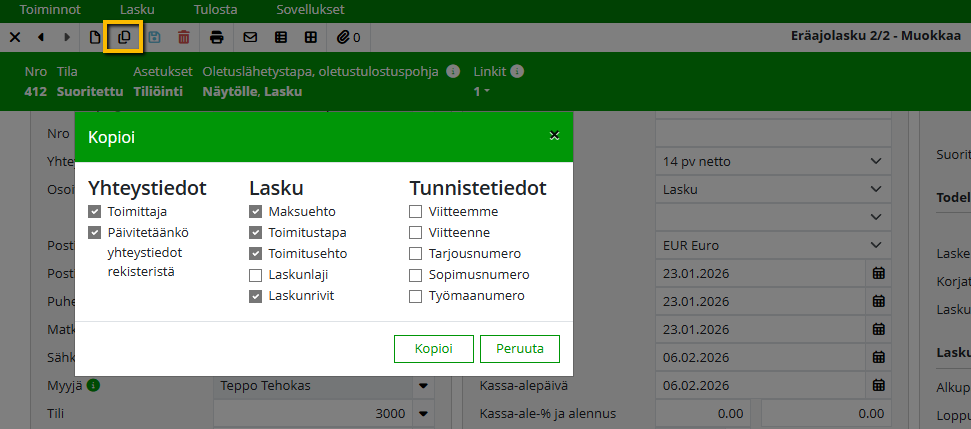Click the calendar icon beside Kassa-alepäivä

(x=878, y=384)
